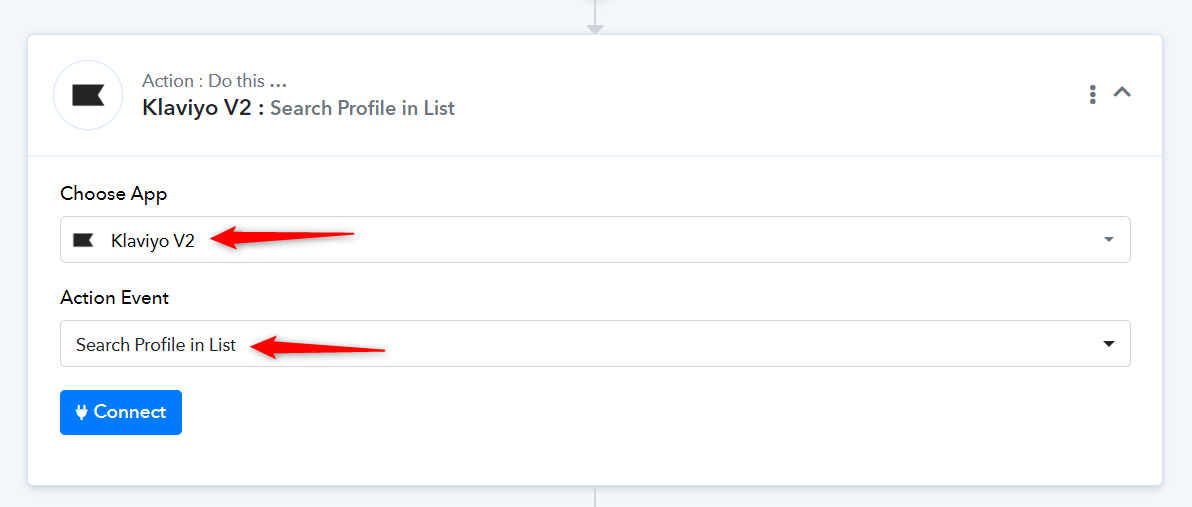Select the 'Search Profile in List' event text
The width and height of the screenshot is (1192, 507).
(x=156, y=345)
